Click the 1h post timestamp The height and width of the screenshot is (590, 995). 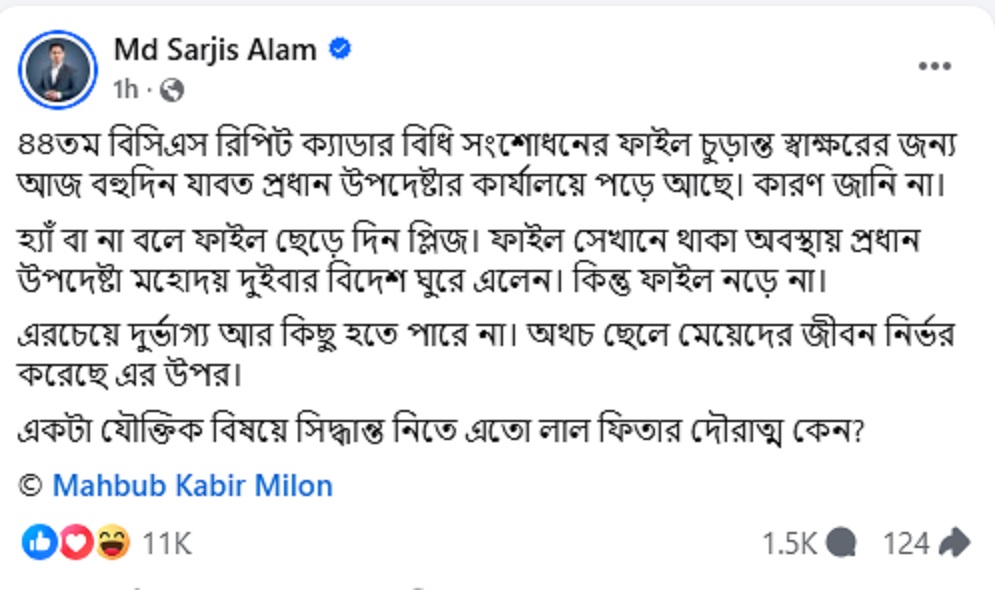coord(125,91)
